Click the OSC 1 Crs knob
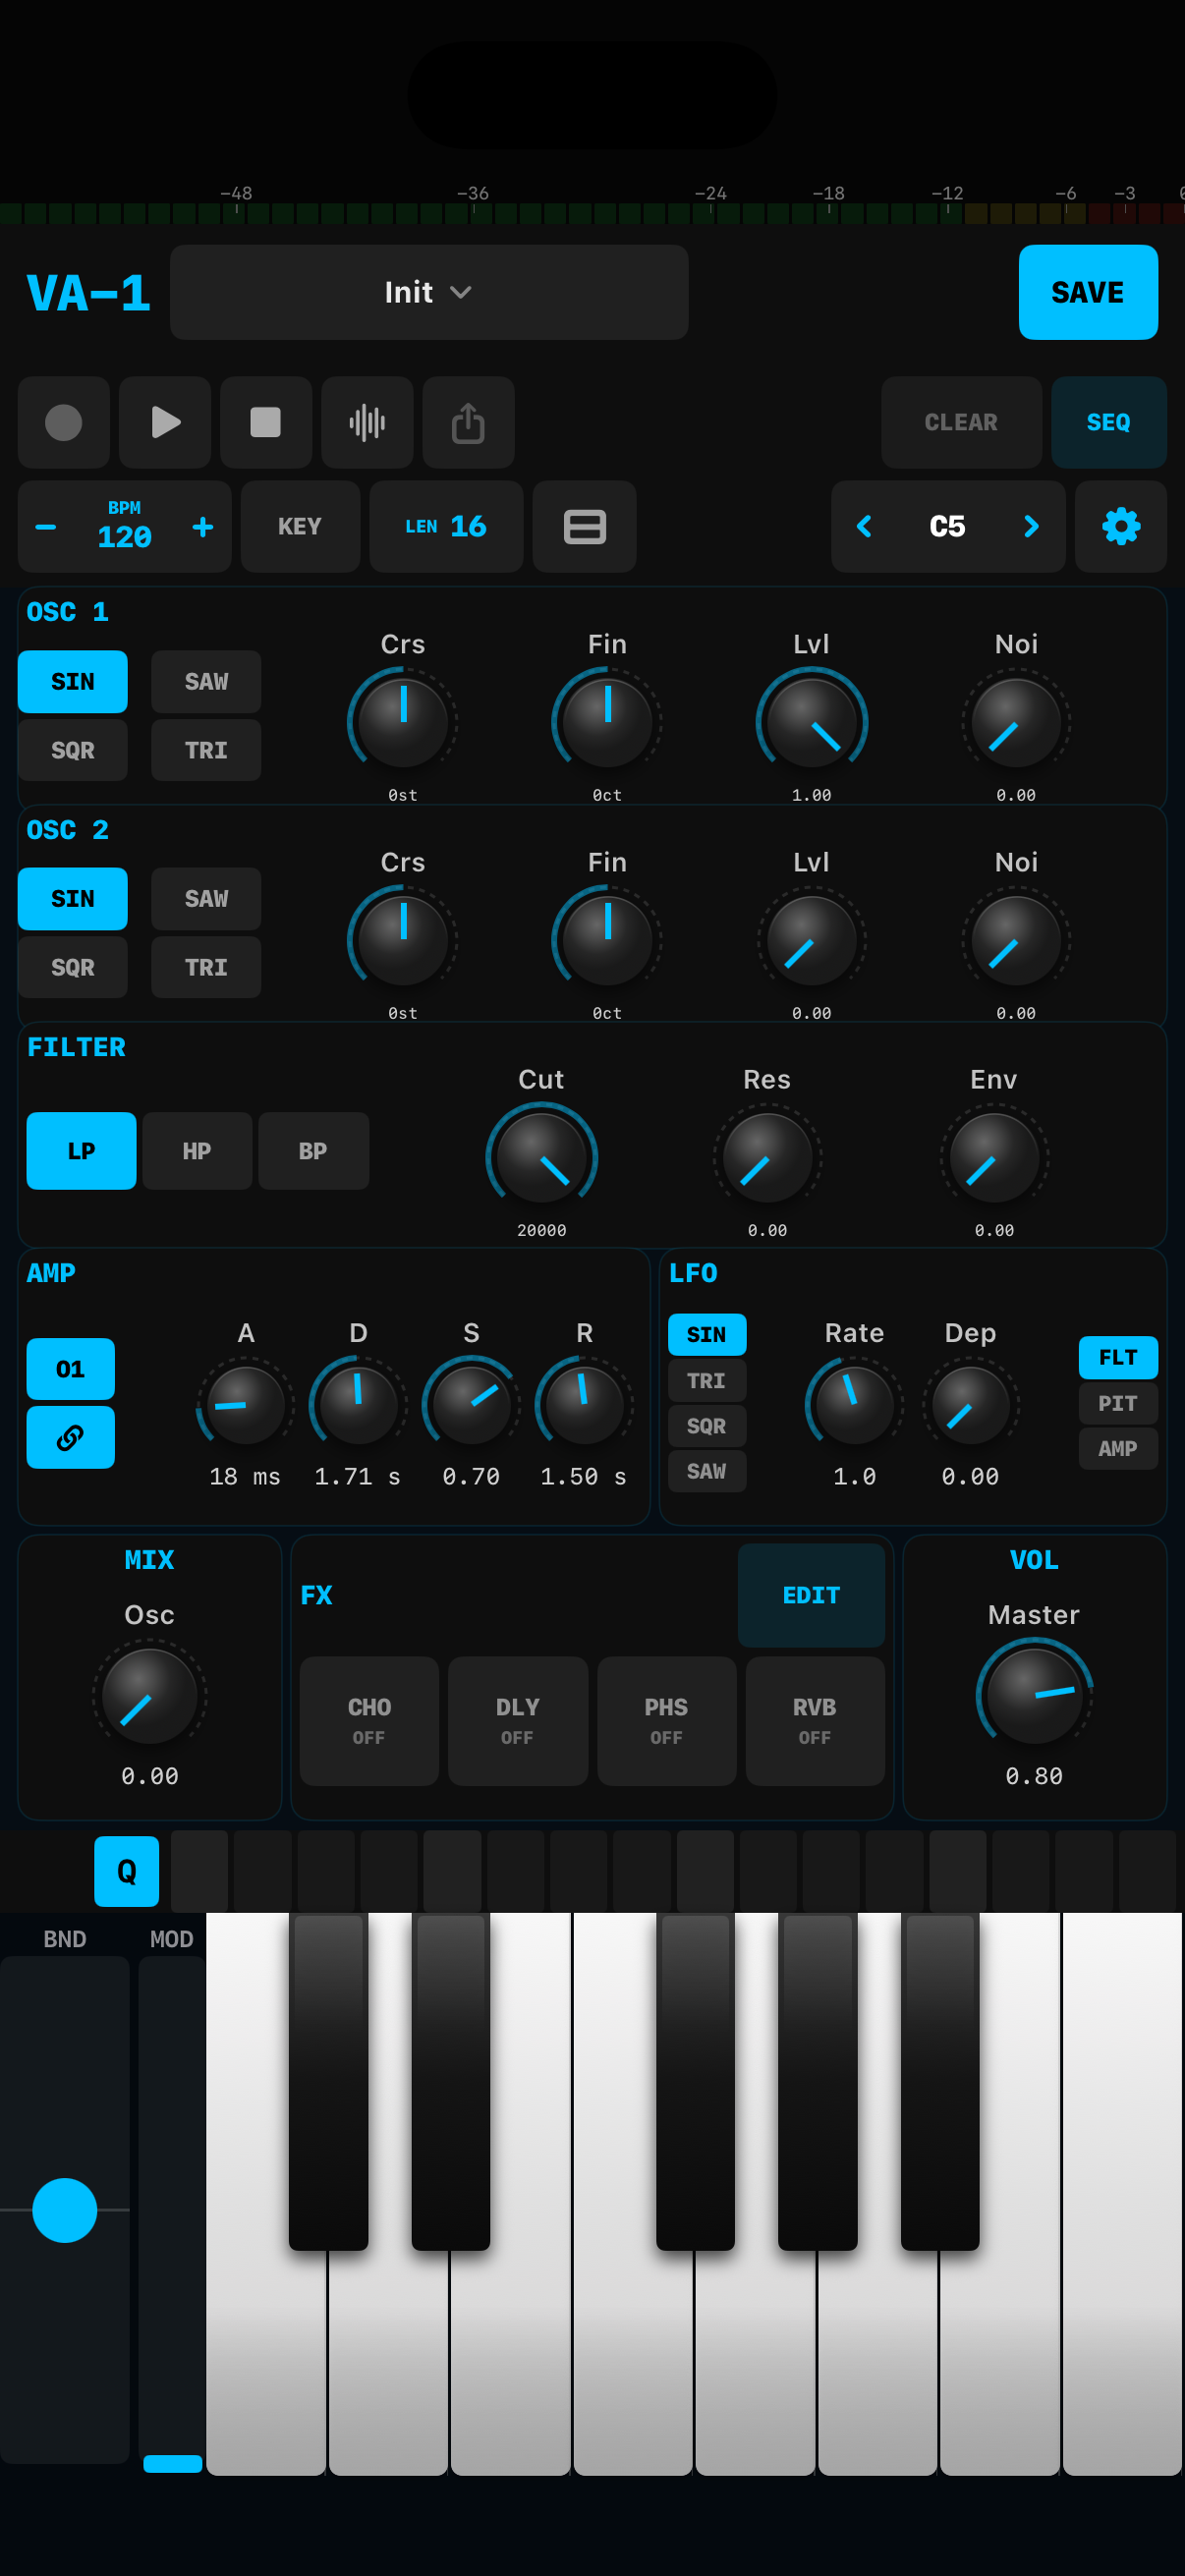Image resolution: width=1185 pixels, height=2576 pixels. click(x=403, y=722)
